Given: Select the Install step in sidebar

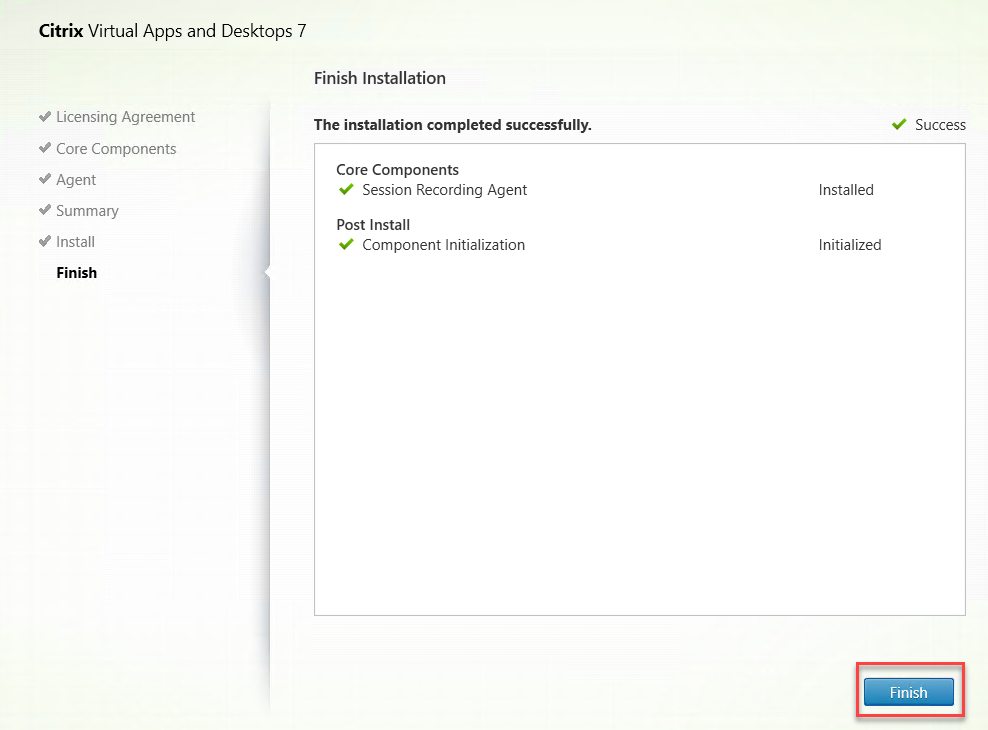Looking at the screenshot, I should 75,242.
